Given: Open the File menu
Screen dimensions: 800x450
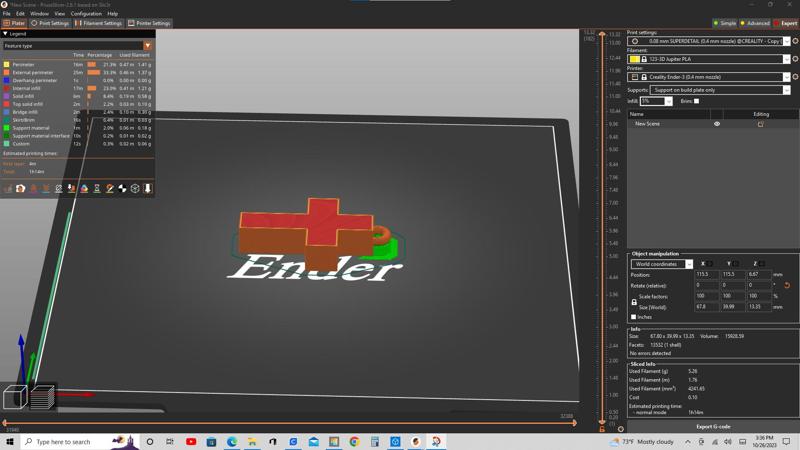Looking at the screenshot, I should pyautogui.click(x=6, y=14).
